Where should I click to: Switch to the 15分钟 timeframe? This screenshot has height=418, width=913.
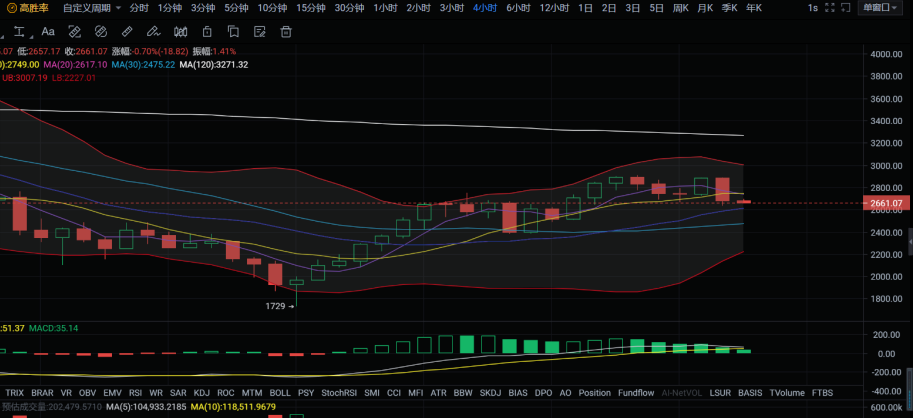pos(310,8)
